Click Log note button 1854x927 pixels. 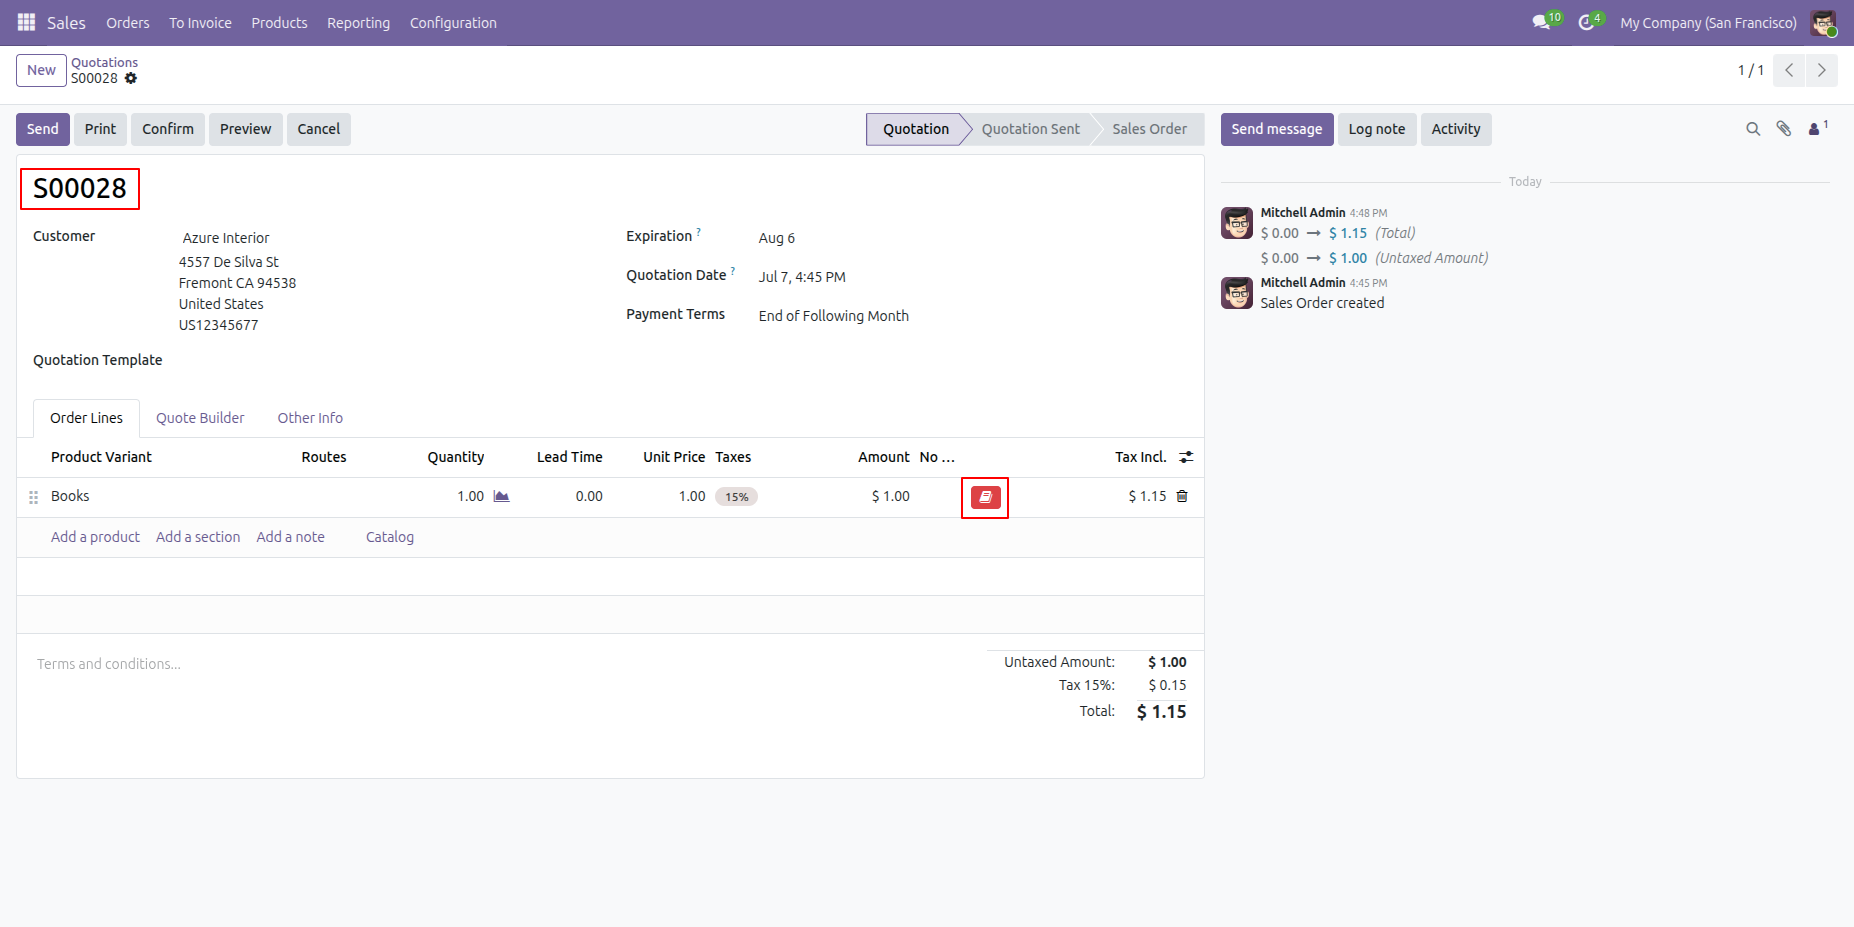tap(1377, 129)
